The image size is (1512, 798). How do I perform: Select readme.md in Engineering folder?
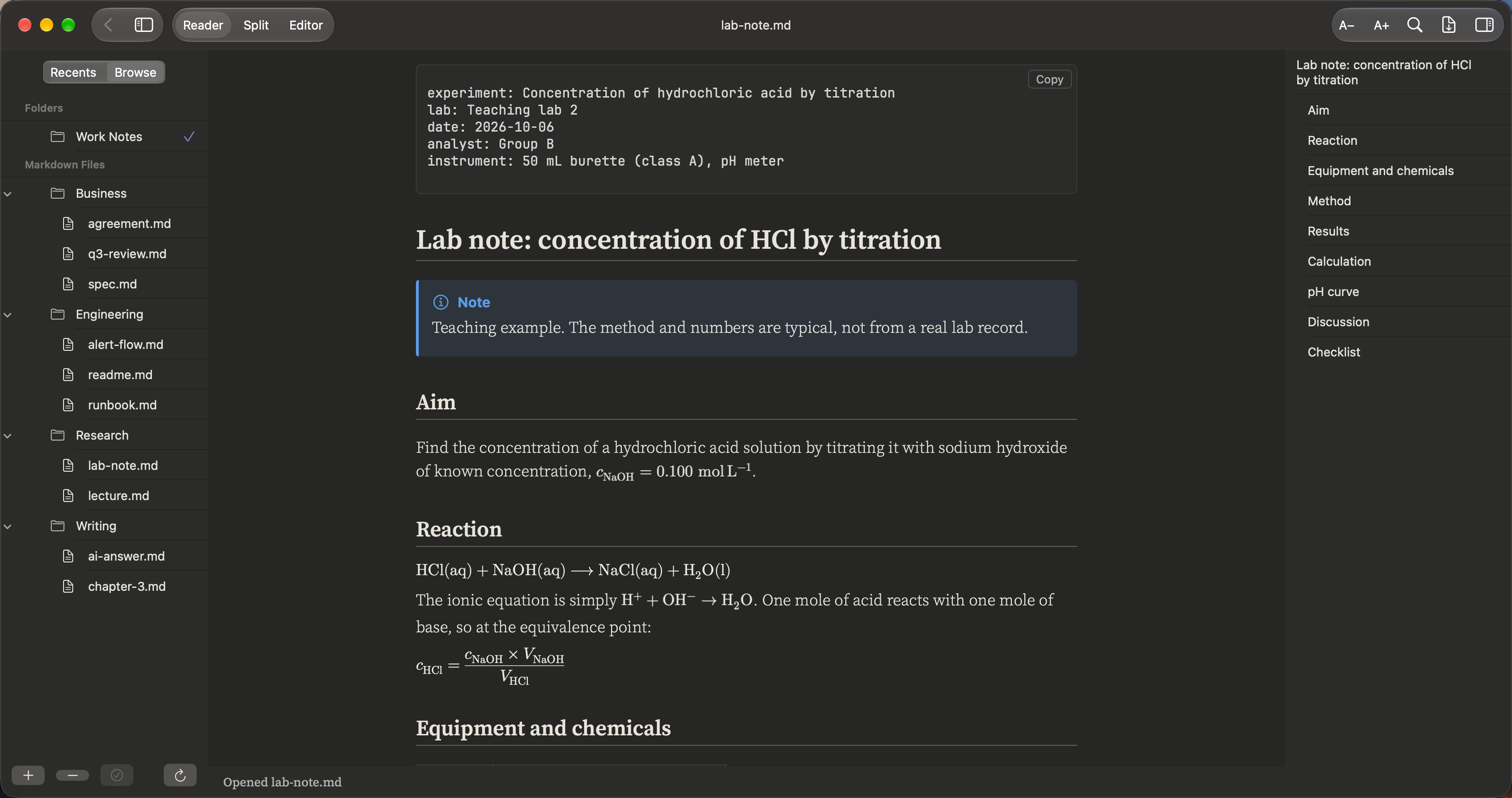(120, 375)
